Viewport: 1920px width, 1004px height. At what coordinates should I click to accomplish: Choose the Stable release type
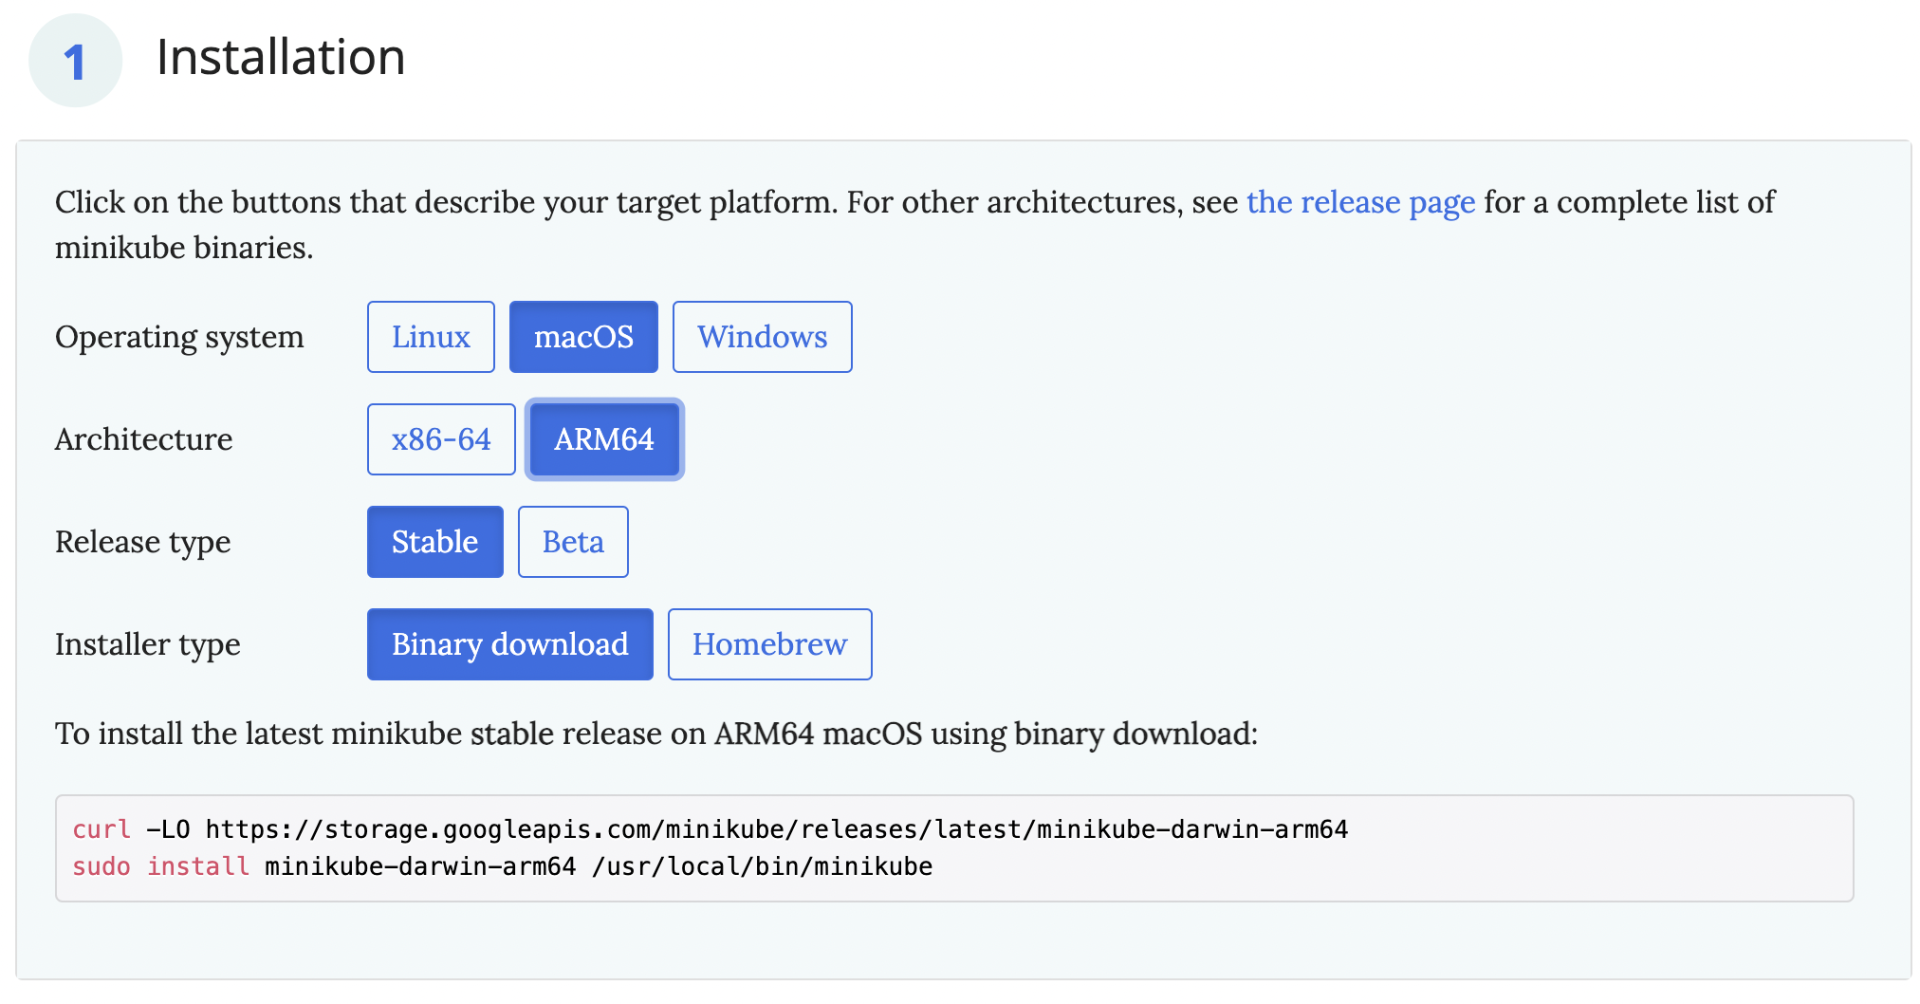(435, 542)
